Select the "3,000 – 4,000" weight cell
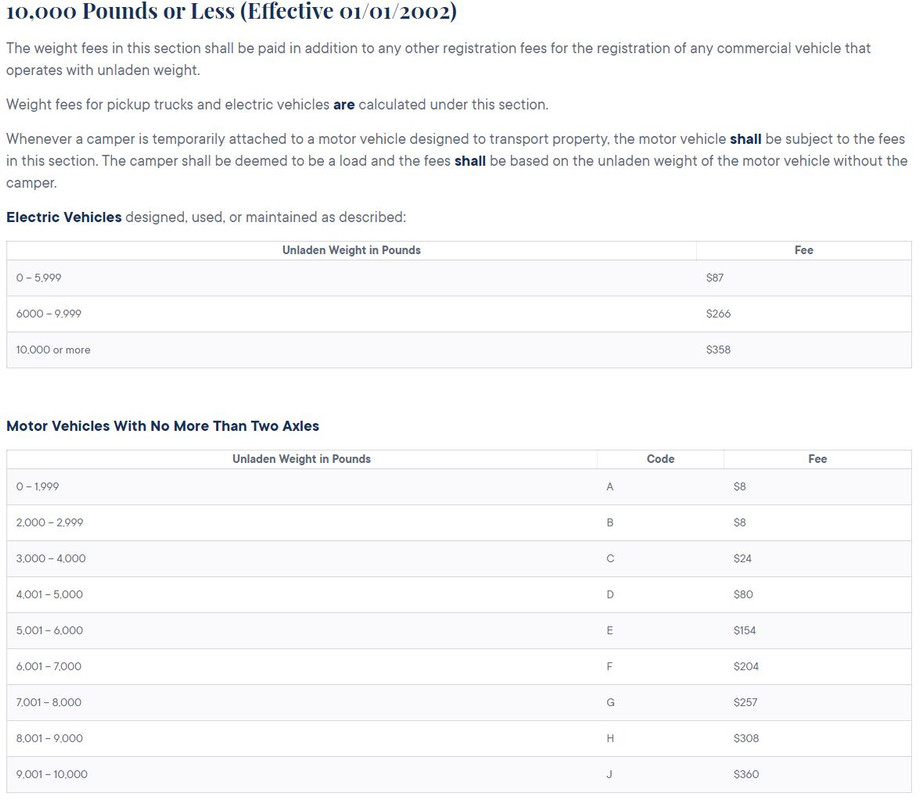This screenshot has width=920, height=800. coord(51,559)
